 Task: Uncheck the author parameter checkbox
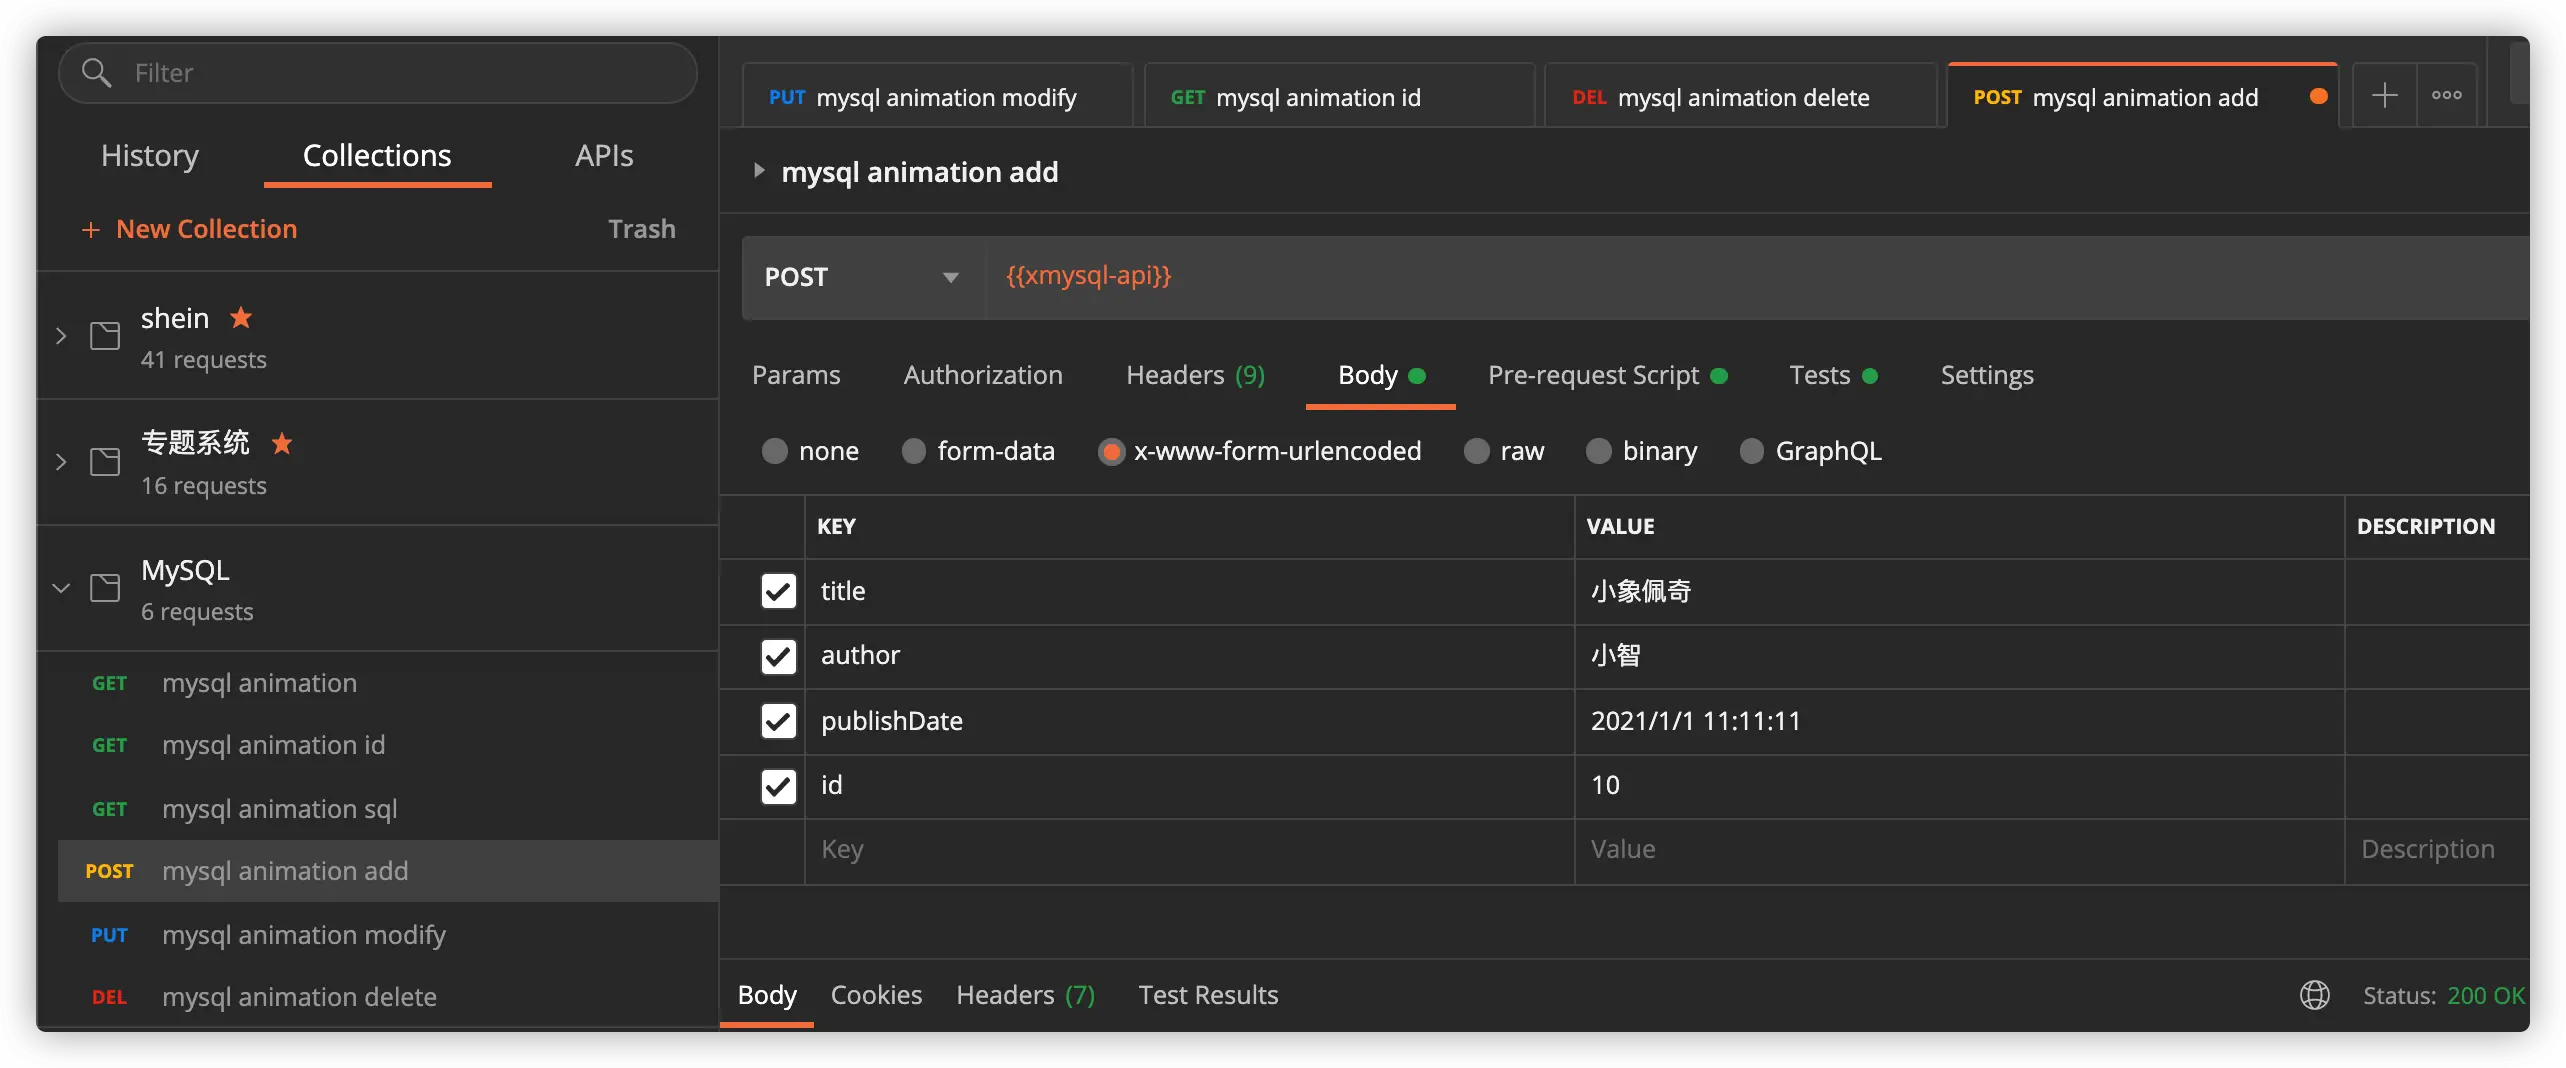point(778,656)
